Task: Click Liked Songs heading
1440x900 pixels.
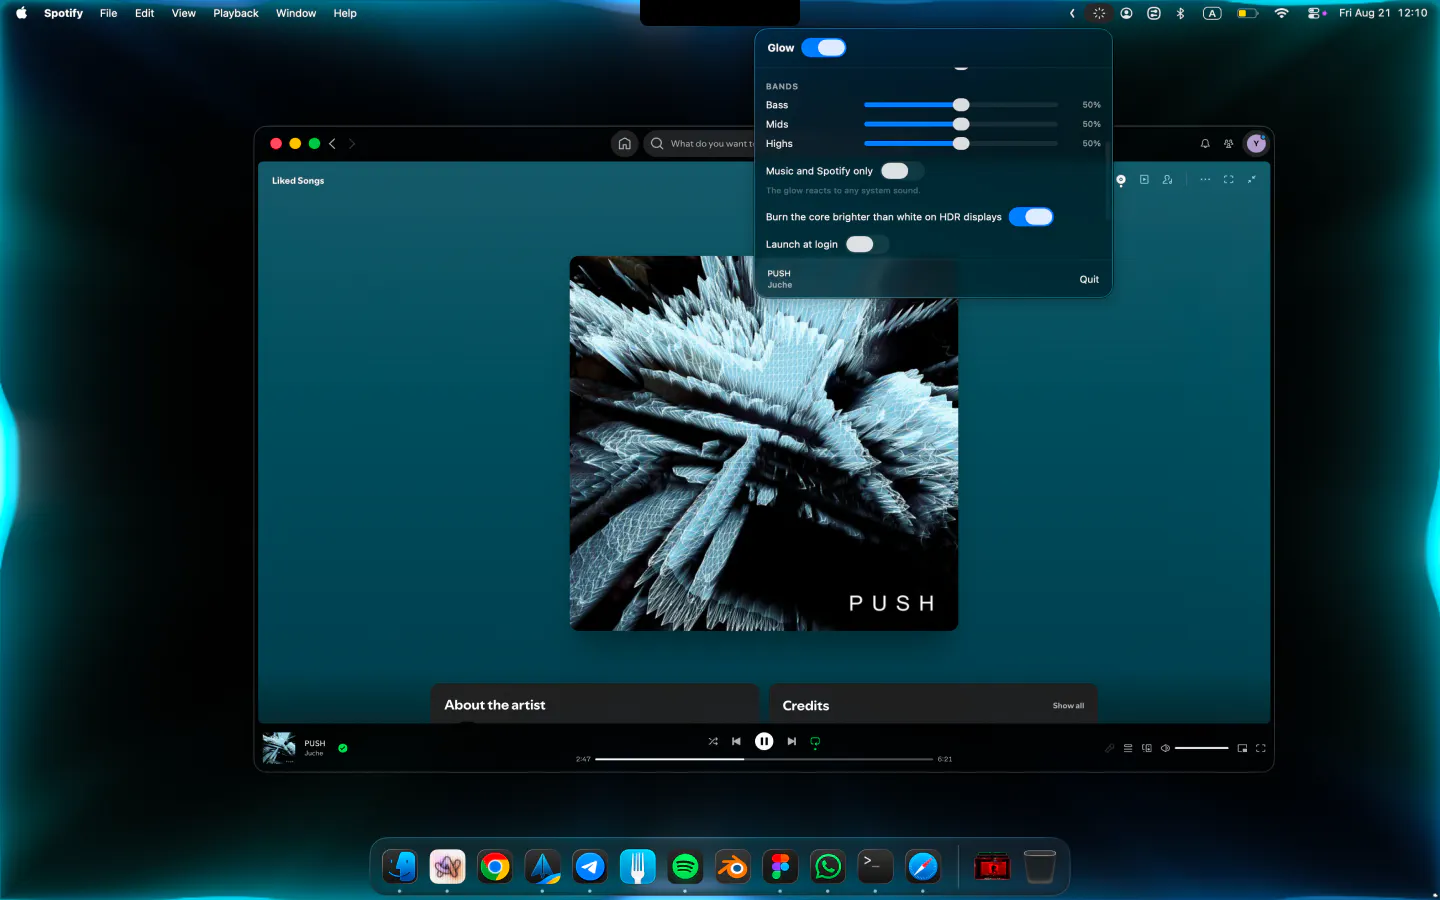Action: click(298, 181)
